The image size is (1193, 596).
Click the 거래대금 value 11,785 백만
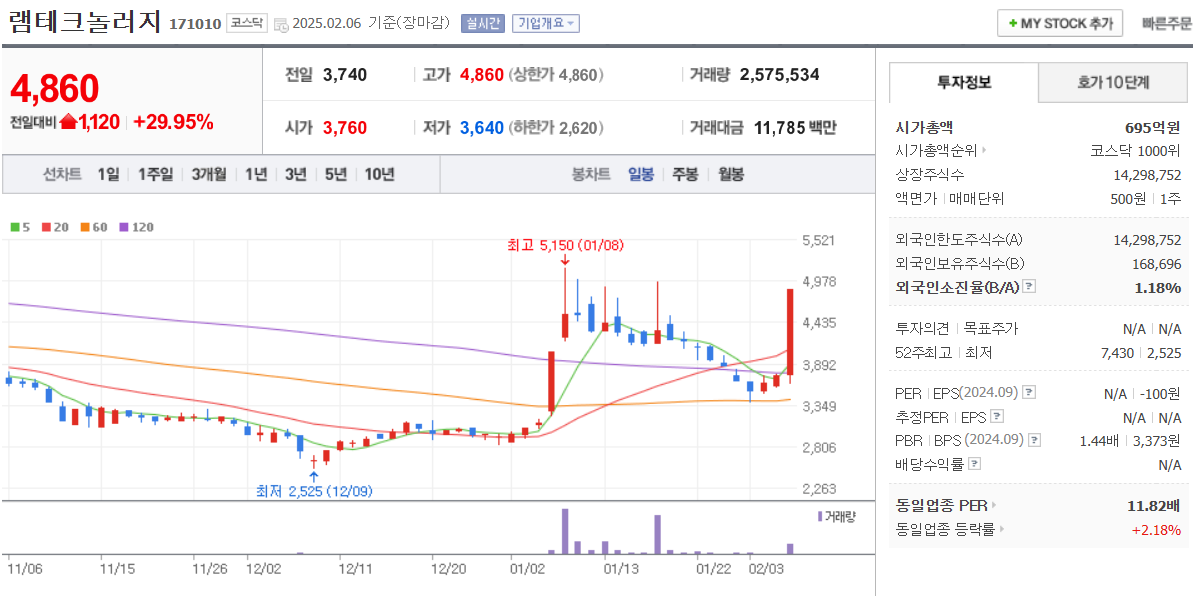tap(795, 127)
